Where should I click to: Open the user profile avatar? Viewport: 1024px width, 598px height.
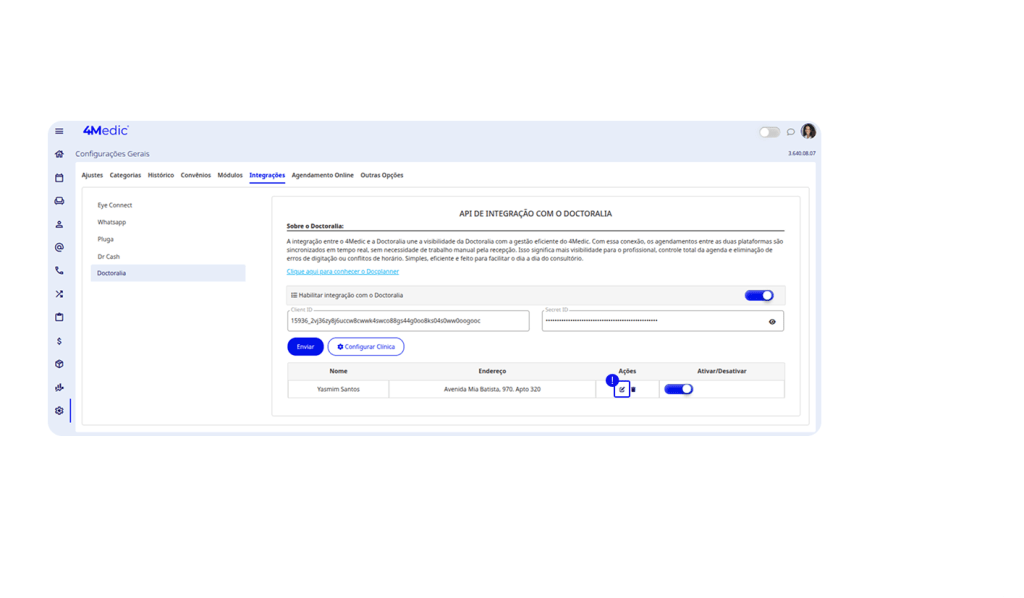tap(808, 131)
